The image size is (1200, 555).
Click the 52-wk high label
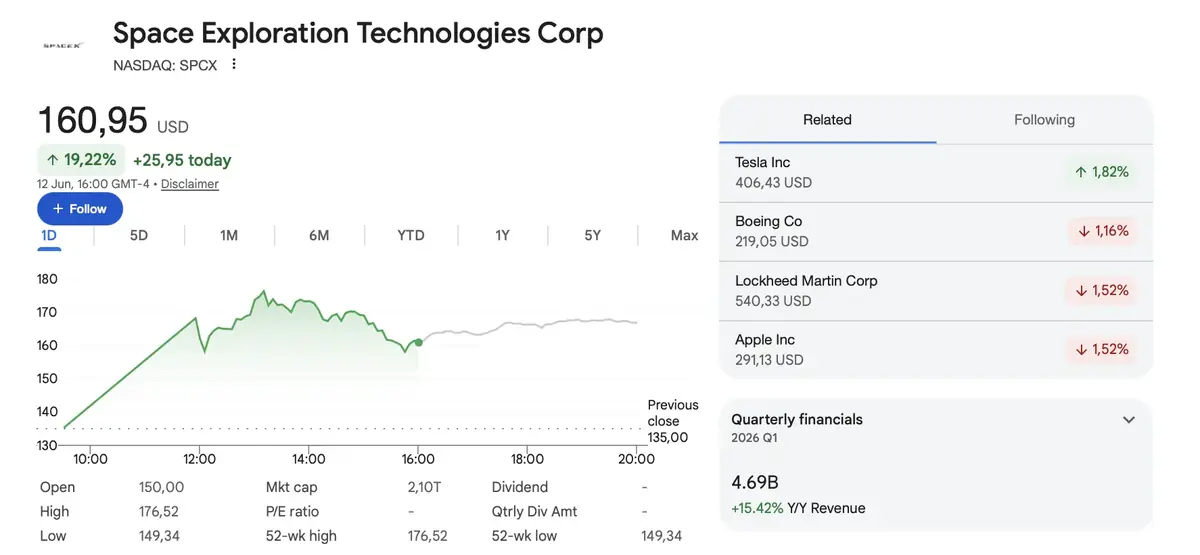[x=301, y=536]
